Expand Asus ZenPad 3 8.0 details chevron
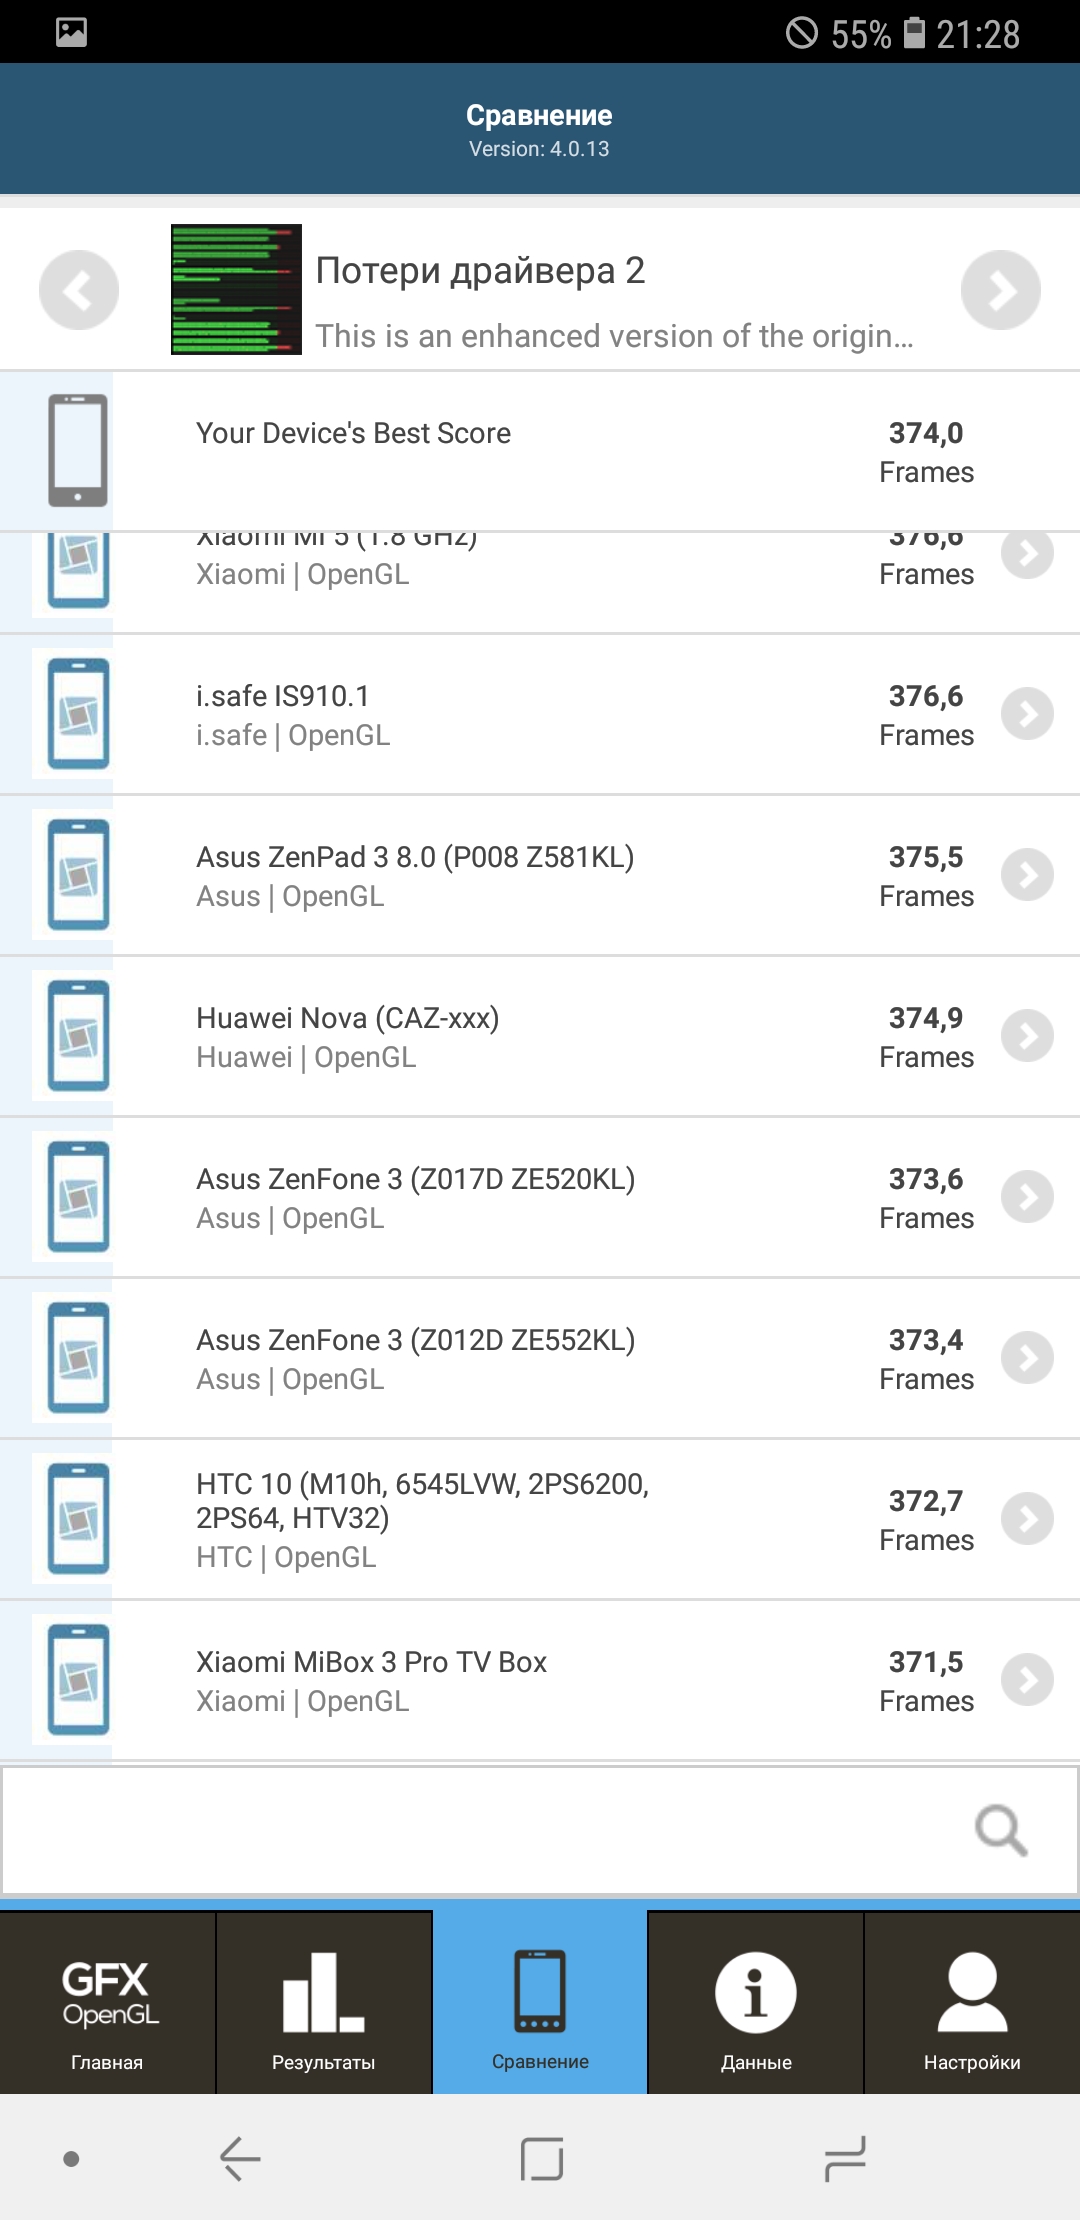 point(1027,875)
